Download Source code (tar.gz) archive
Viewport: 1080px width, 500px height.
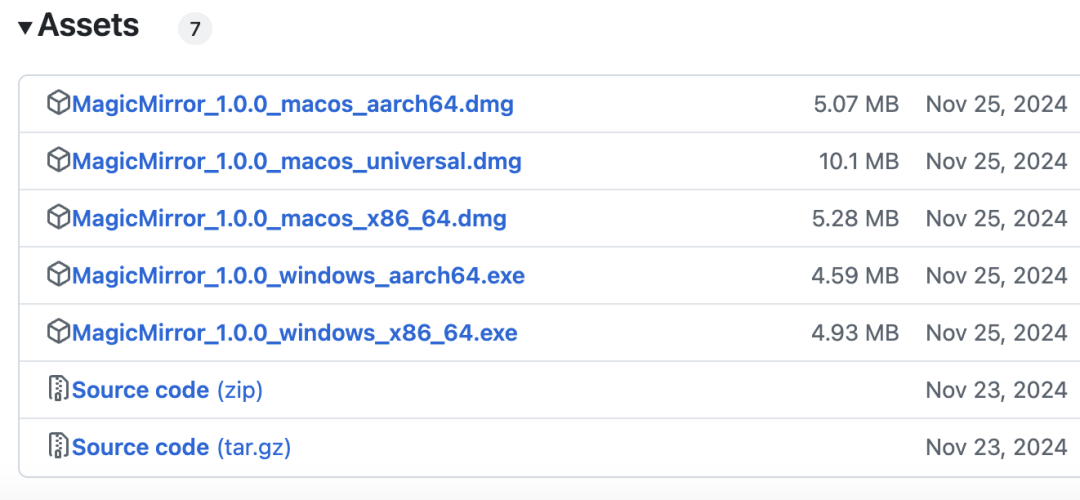point(181,447)
